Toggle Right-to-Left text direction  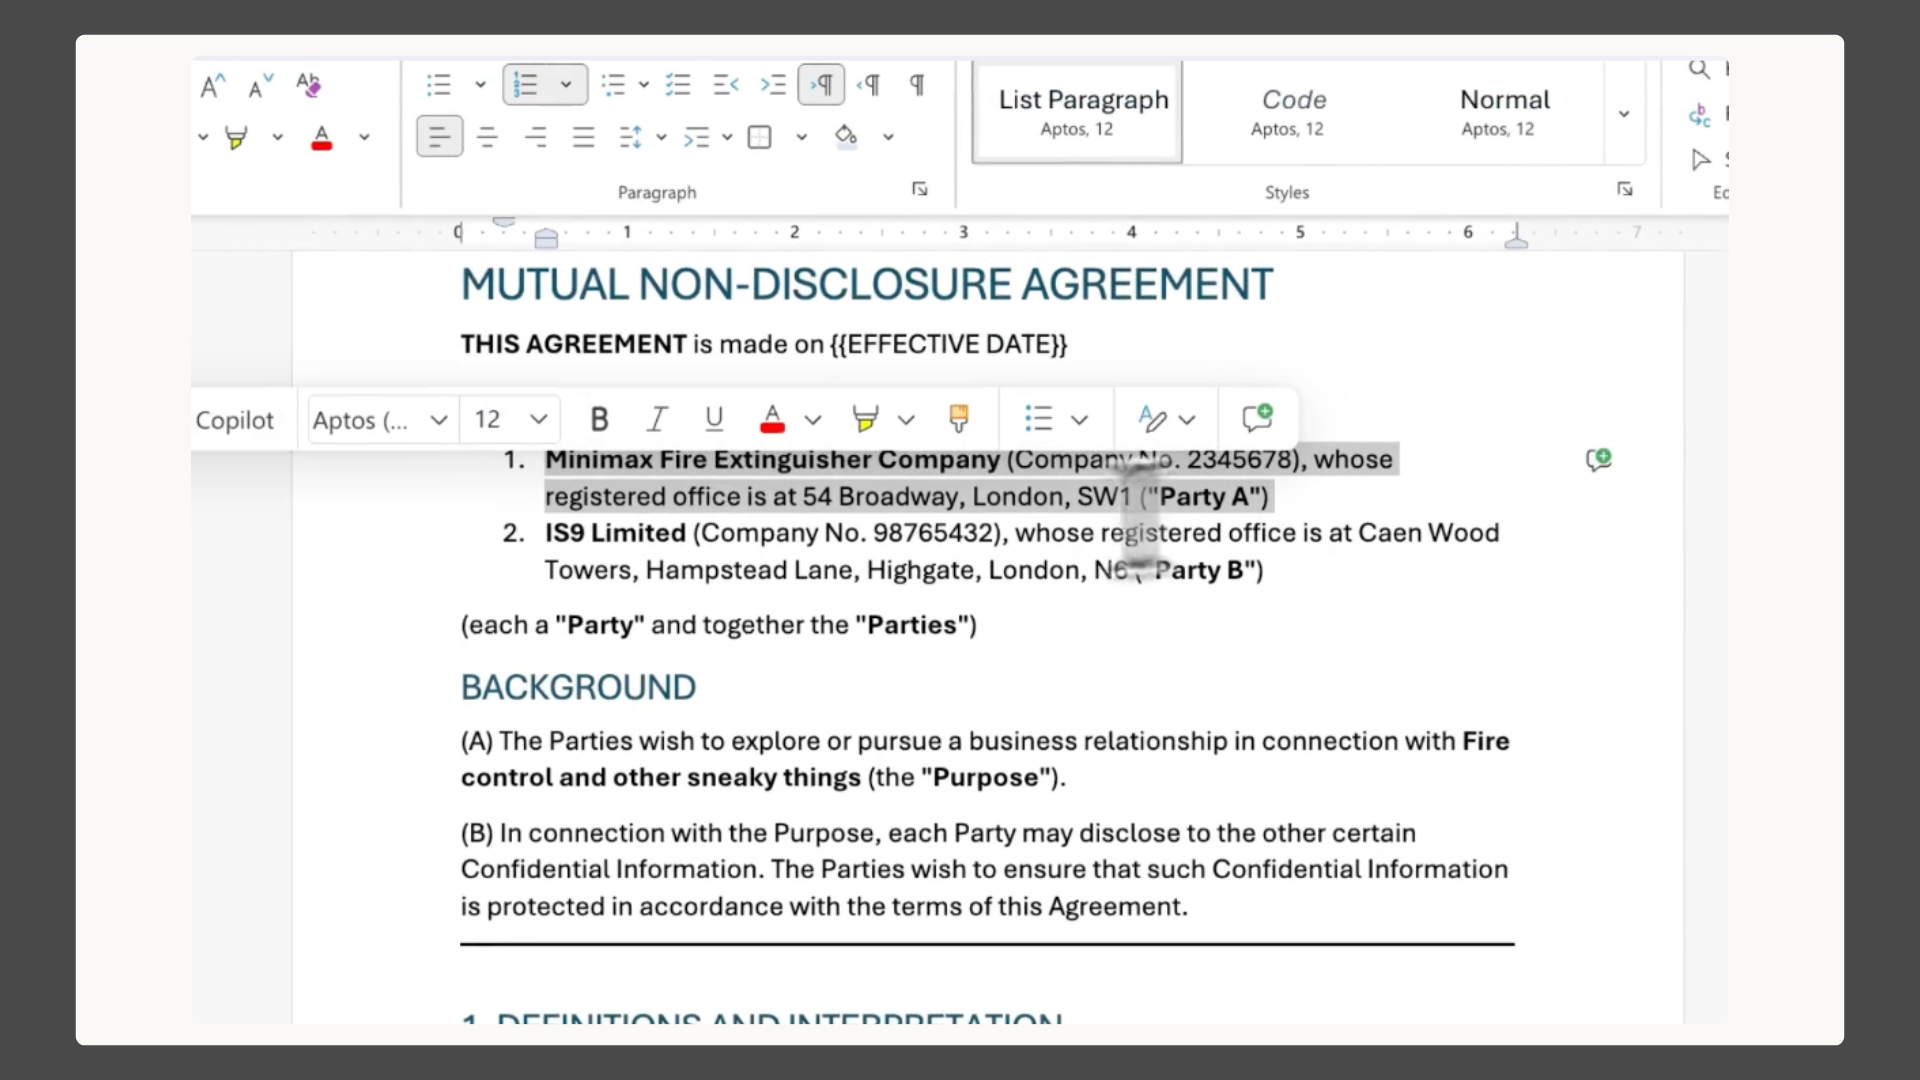pyautogui.click(x=869, y=85)
